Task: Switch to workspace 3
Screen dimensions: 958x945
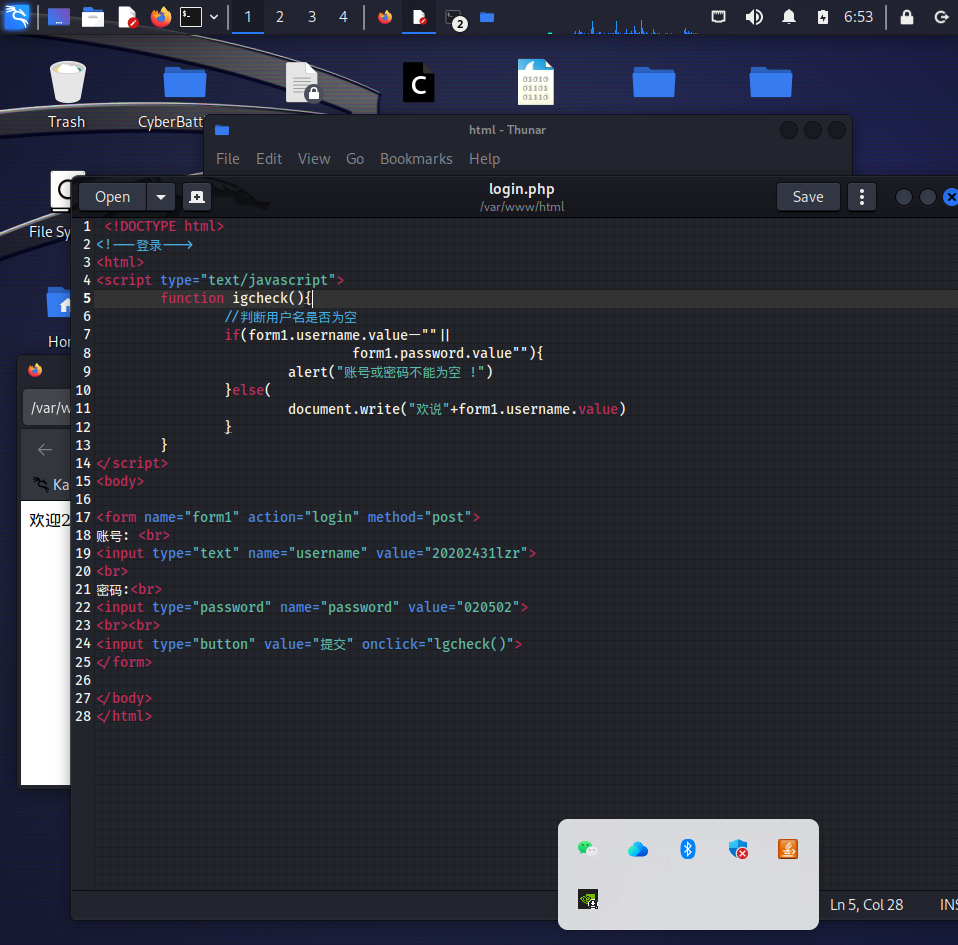Action: click(312, 17)
